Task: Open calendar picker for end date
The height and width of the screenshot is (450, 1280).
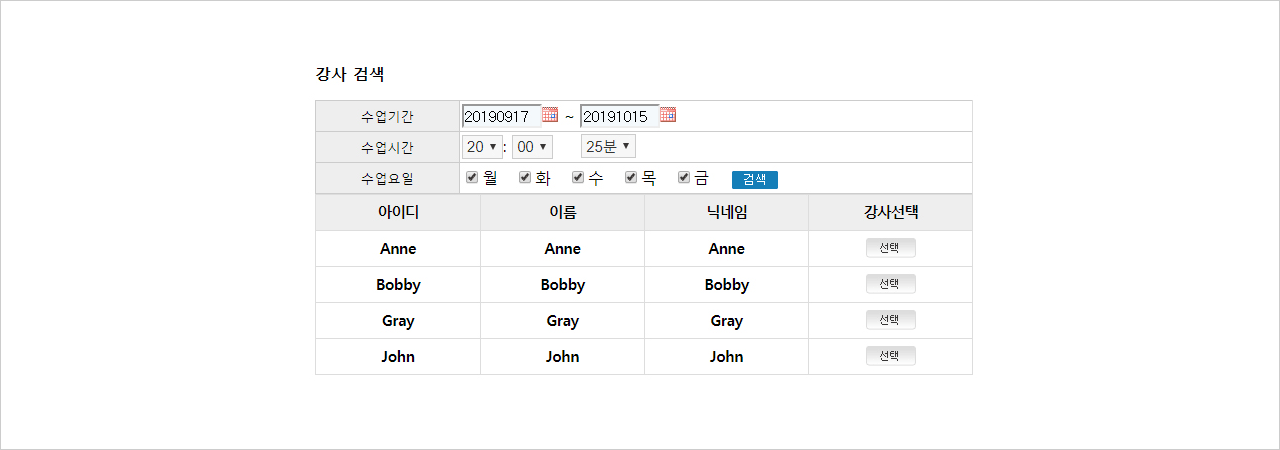Action: coord(668,115)
